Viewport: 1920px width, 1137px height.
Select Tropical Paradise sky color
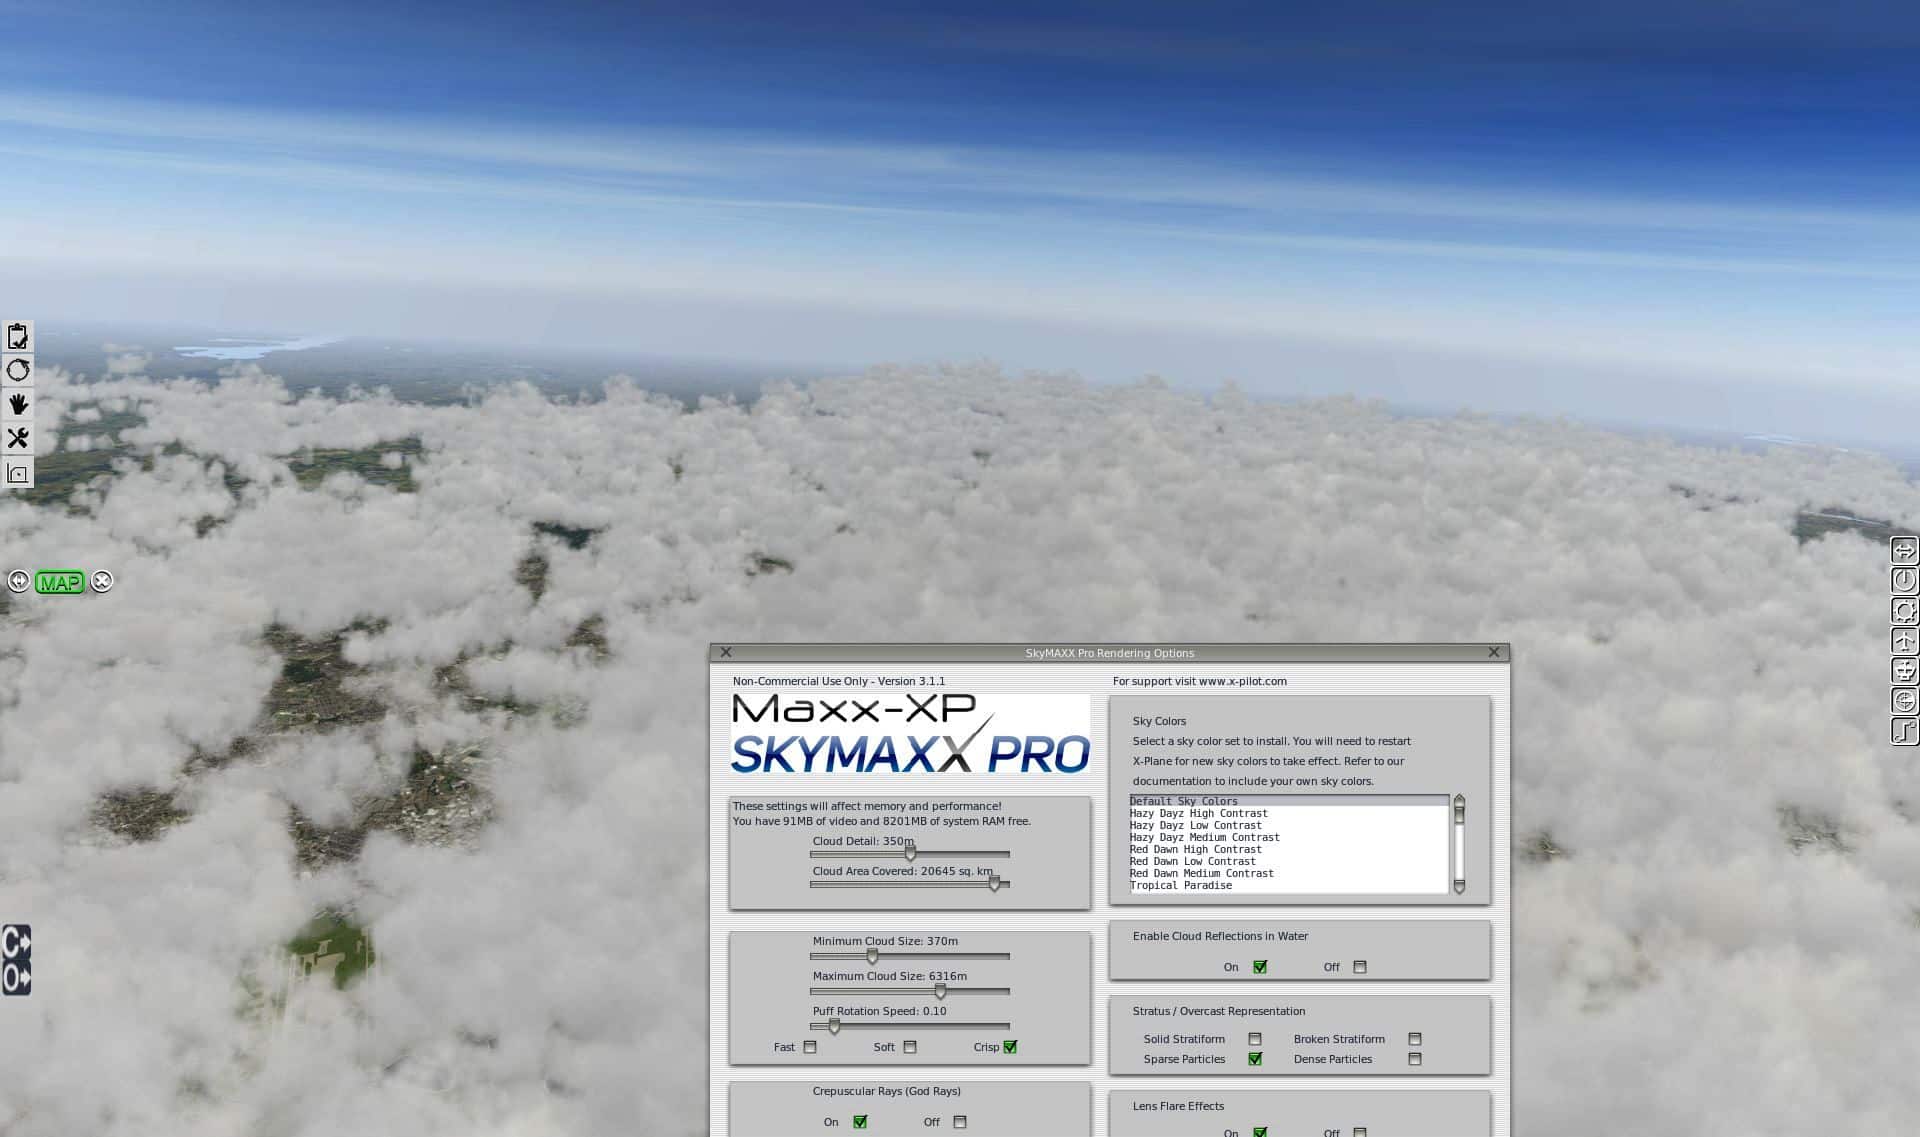1181,885
